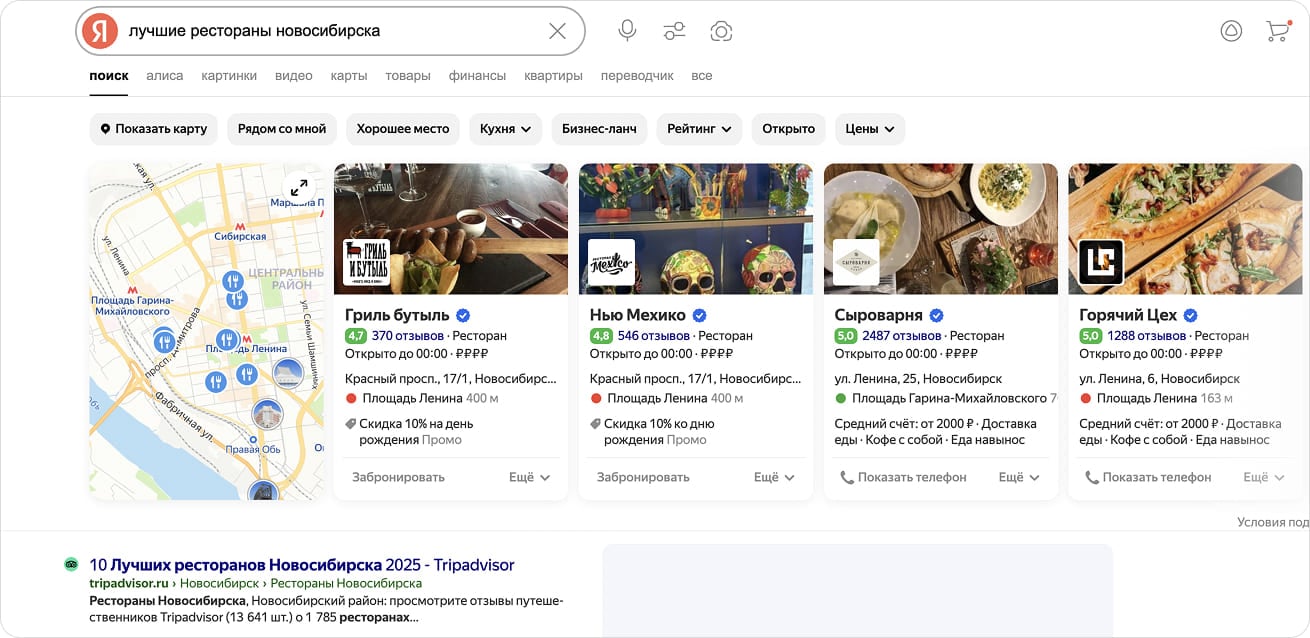Open the Кухня dropdown
This screenshot has height=638, width=1310.
505,129
